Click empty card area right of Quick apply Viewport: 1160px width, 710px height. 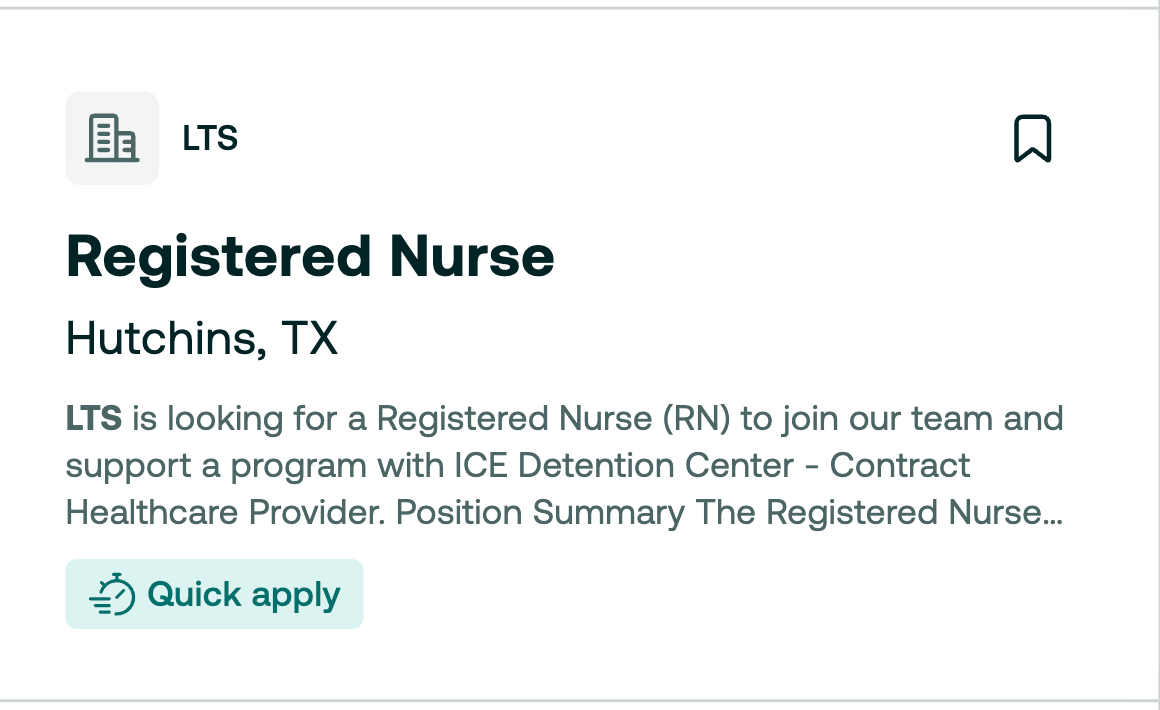(700, 594)
